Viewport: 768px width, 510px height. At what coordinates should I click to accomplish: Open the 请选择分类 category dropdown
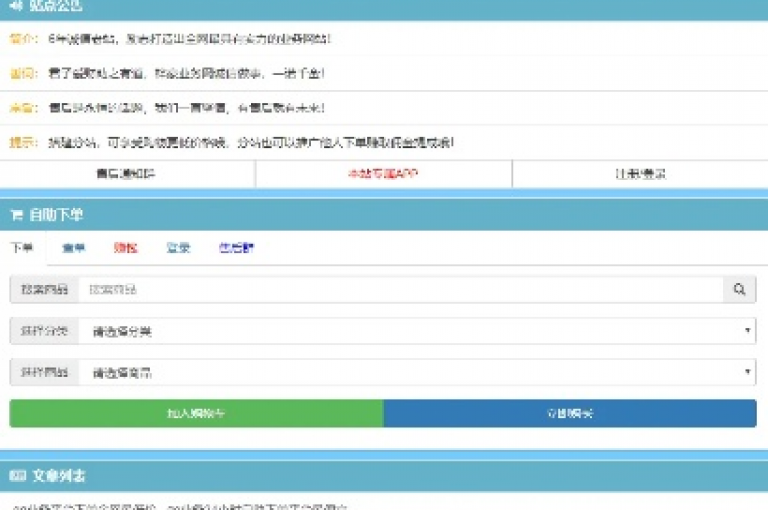pos(417,331)
